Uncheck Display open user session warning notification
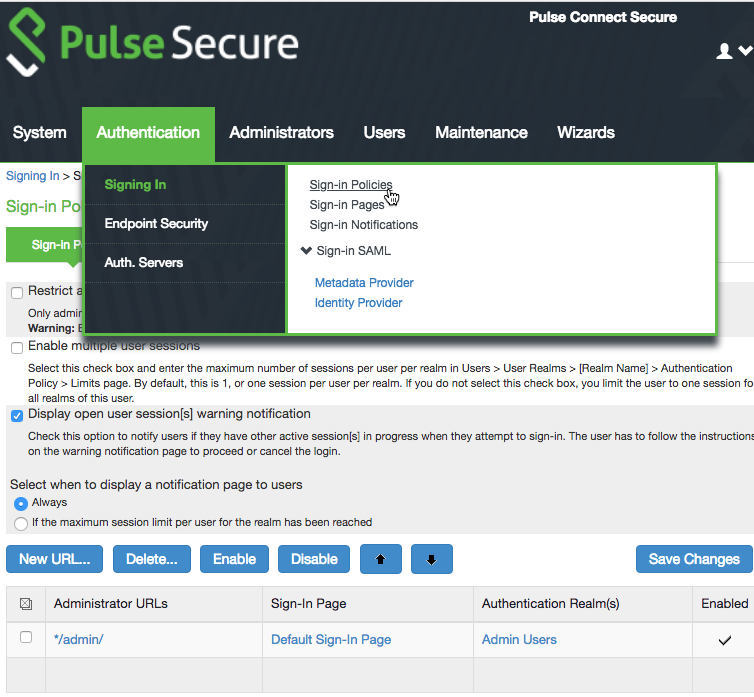The image size is (754, 697). tap(17, 415)
